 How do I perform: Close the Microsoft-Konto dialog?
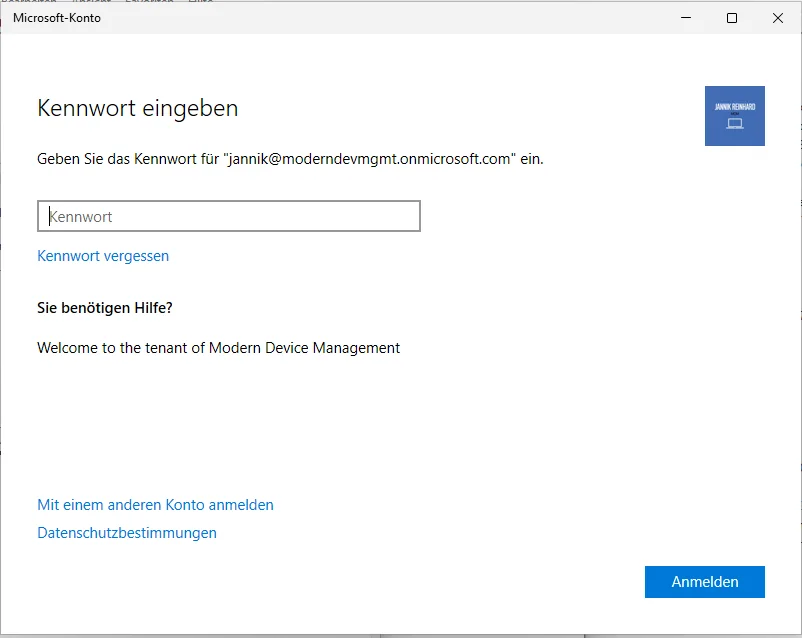pos(777,18)
